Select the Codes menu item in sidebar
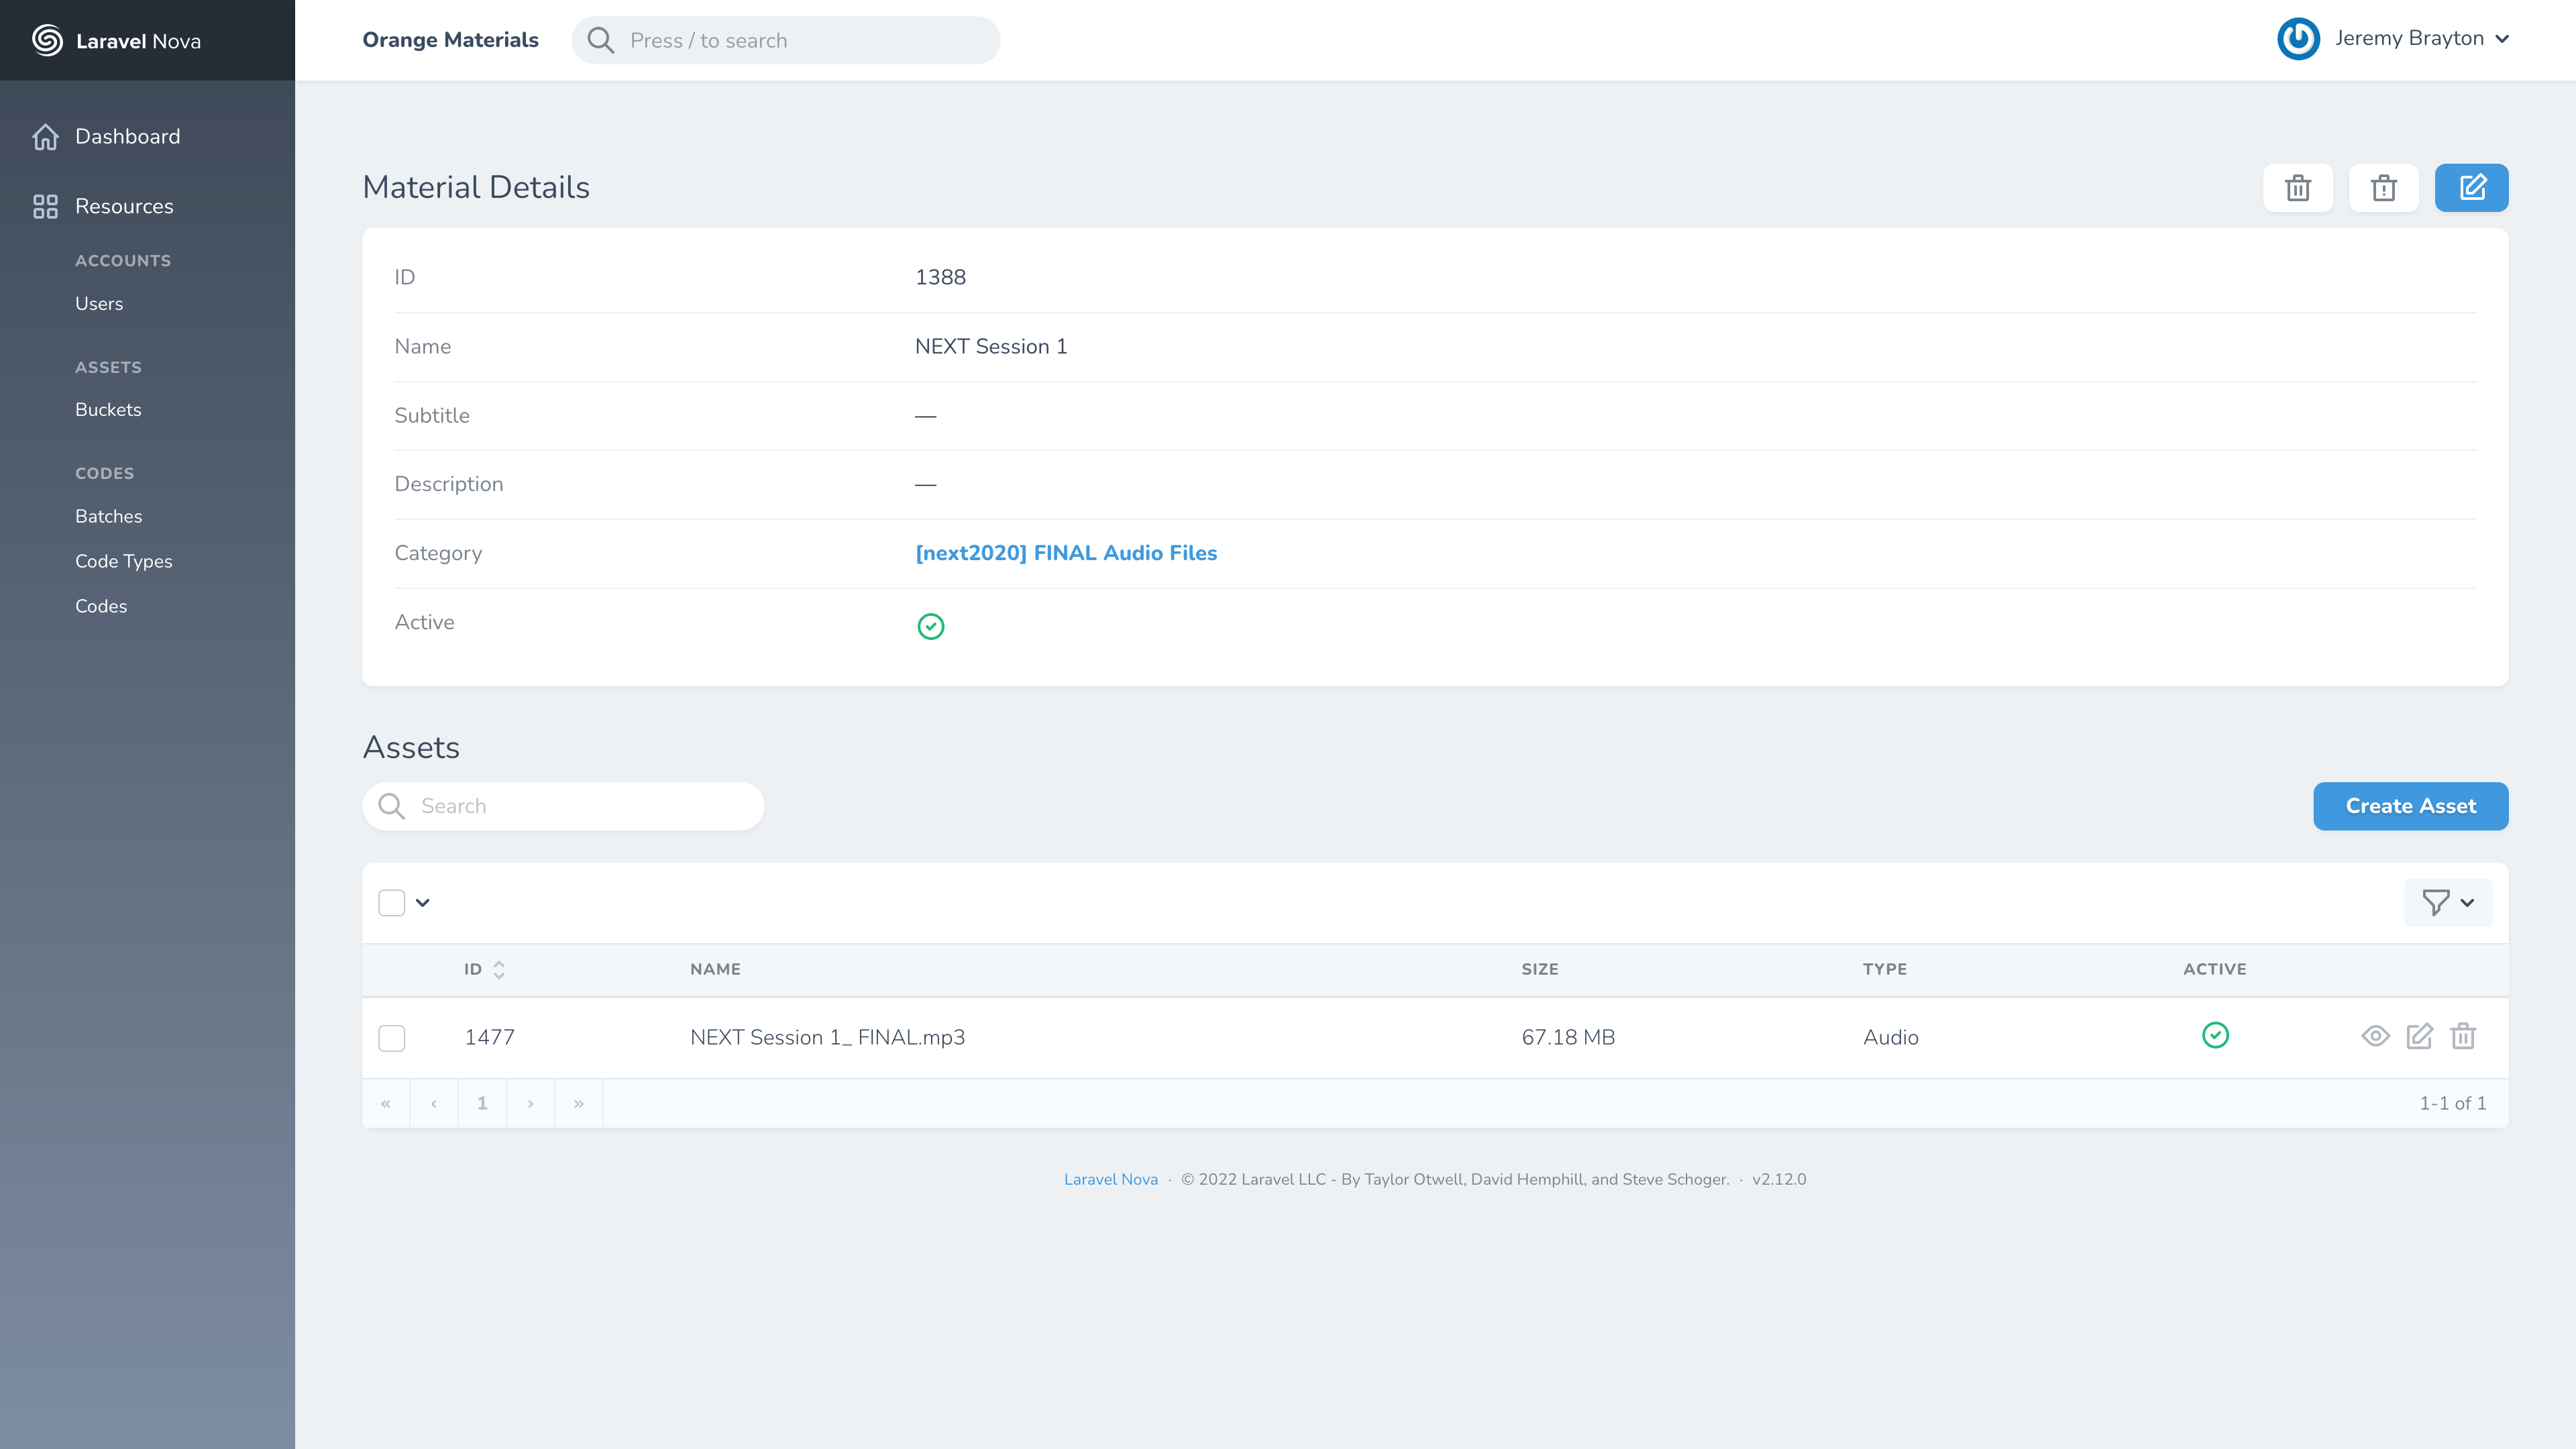The width and height of the screenshot is (2576, 1449). coord(99,605)
